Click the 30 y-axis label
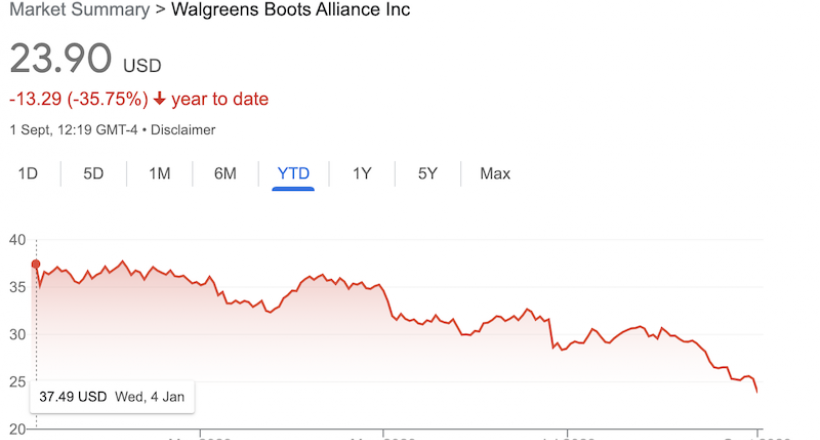820x440 pixels. [x=17, y=334]
